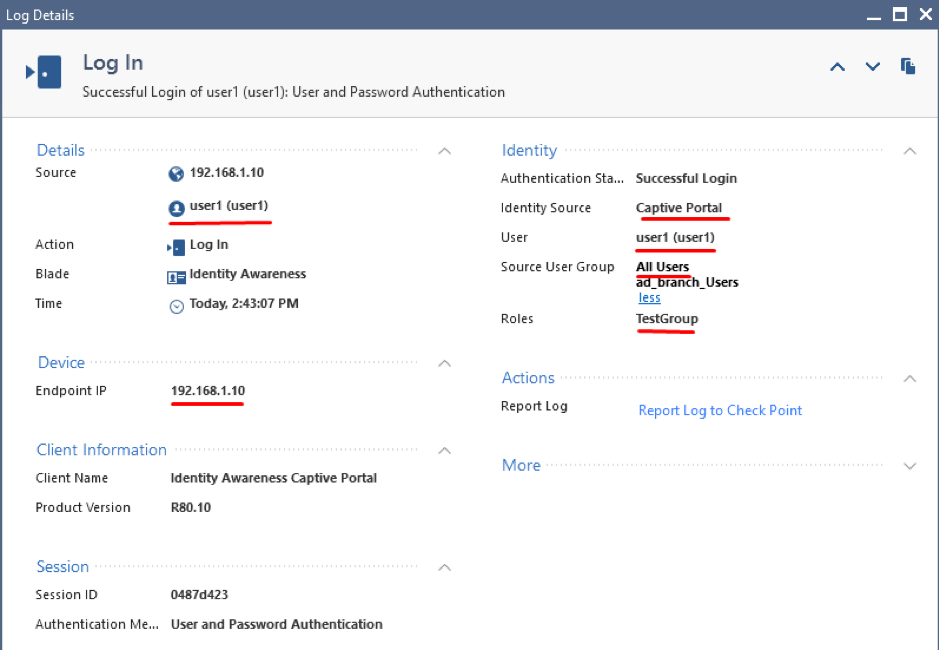The width and height of the screenshot is (939, 650).
Task: Select Endpoint IP value 192.168.1.10
Action: click(x=208, y=391)
